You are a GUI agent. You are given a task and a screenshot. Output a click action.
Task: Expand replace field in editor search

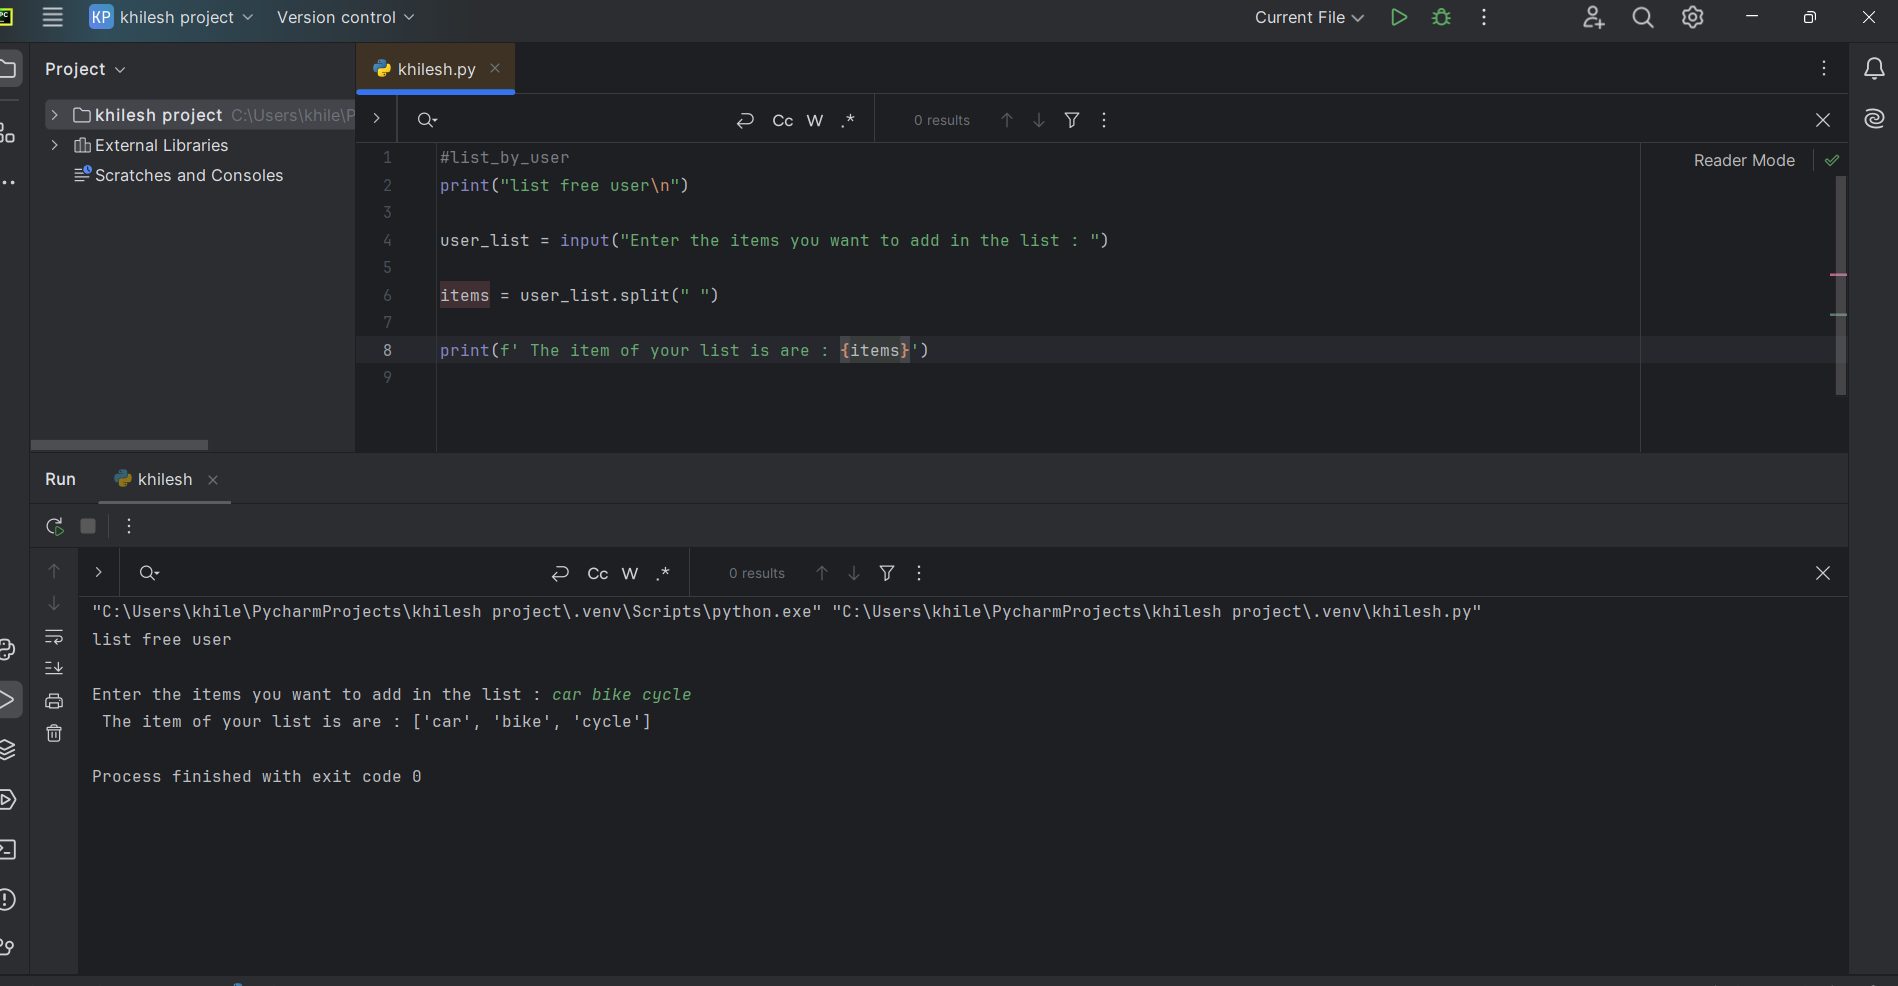click(x=376, y=118)
